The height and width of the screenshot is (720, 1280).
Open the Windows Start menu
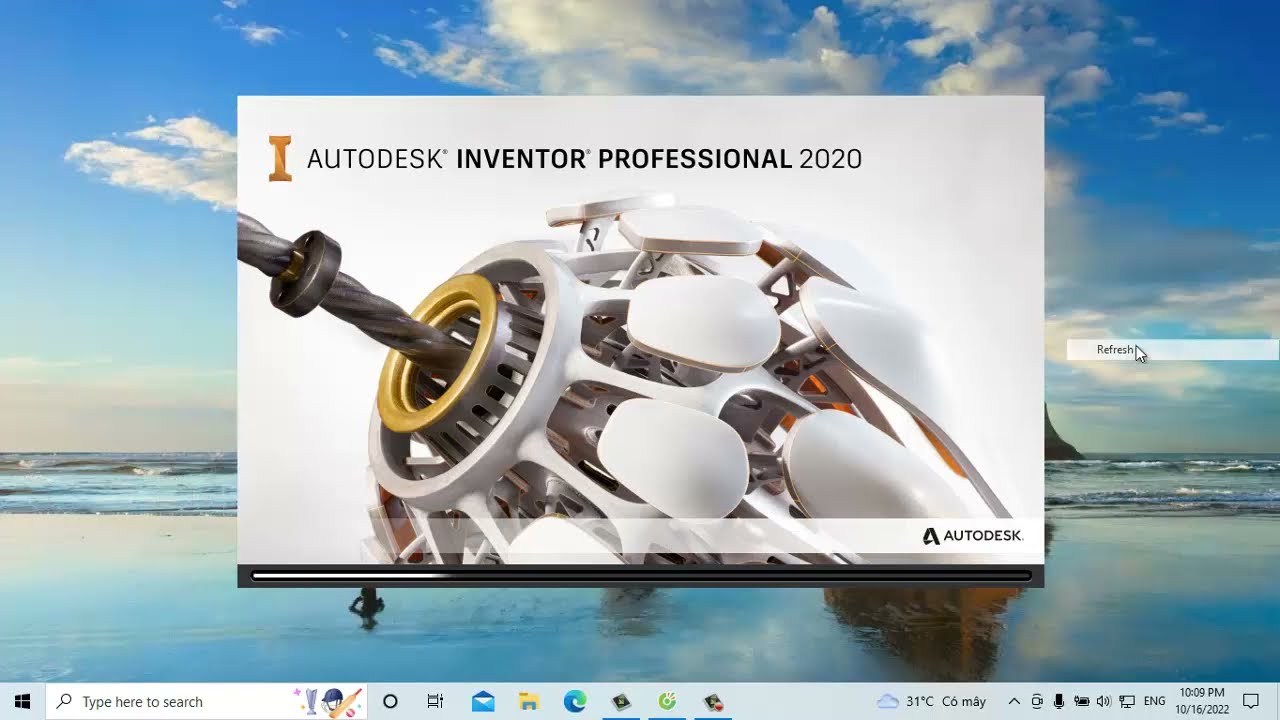[22, 701]
